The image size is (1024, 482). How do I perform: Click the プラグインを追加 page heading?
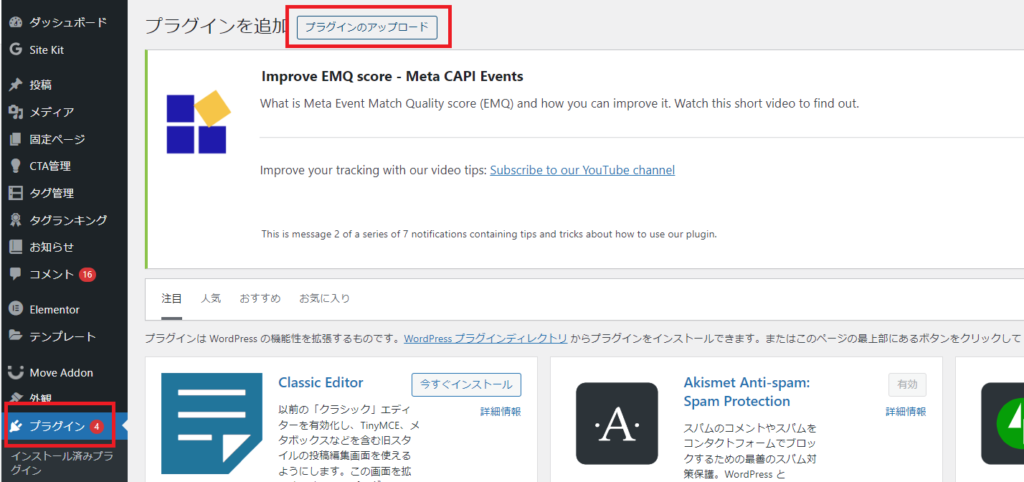[x=216, y=27]
